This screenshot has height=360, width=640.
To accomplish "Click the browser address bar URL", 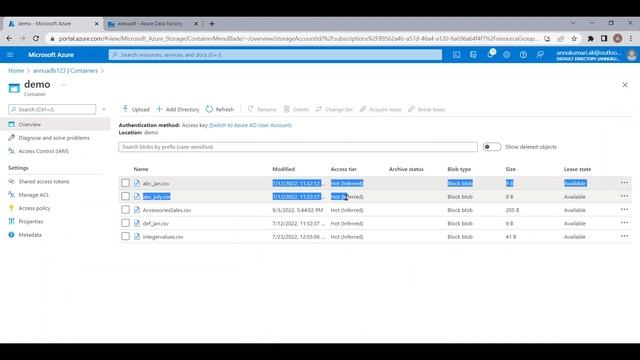I will (298, 38).
